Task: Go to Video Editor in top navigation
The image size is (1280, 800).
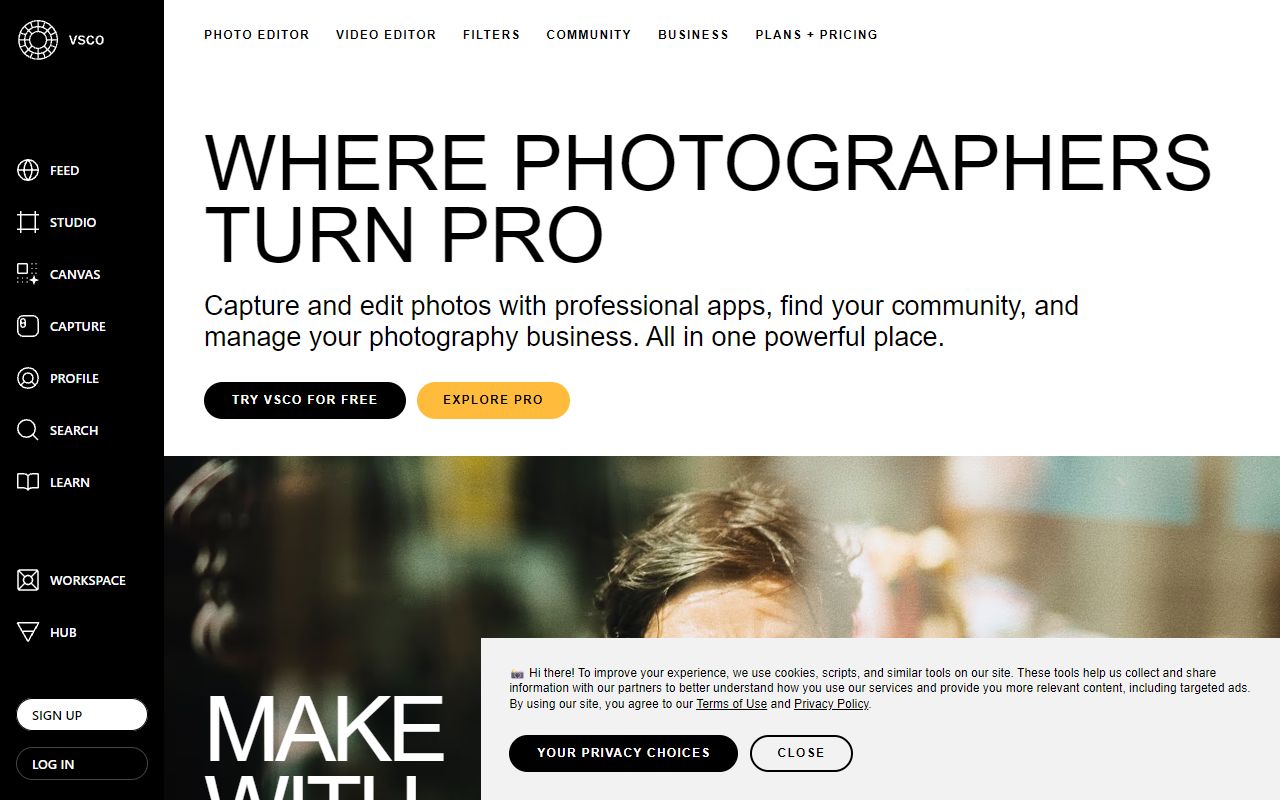Action: 386,34
